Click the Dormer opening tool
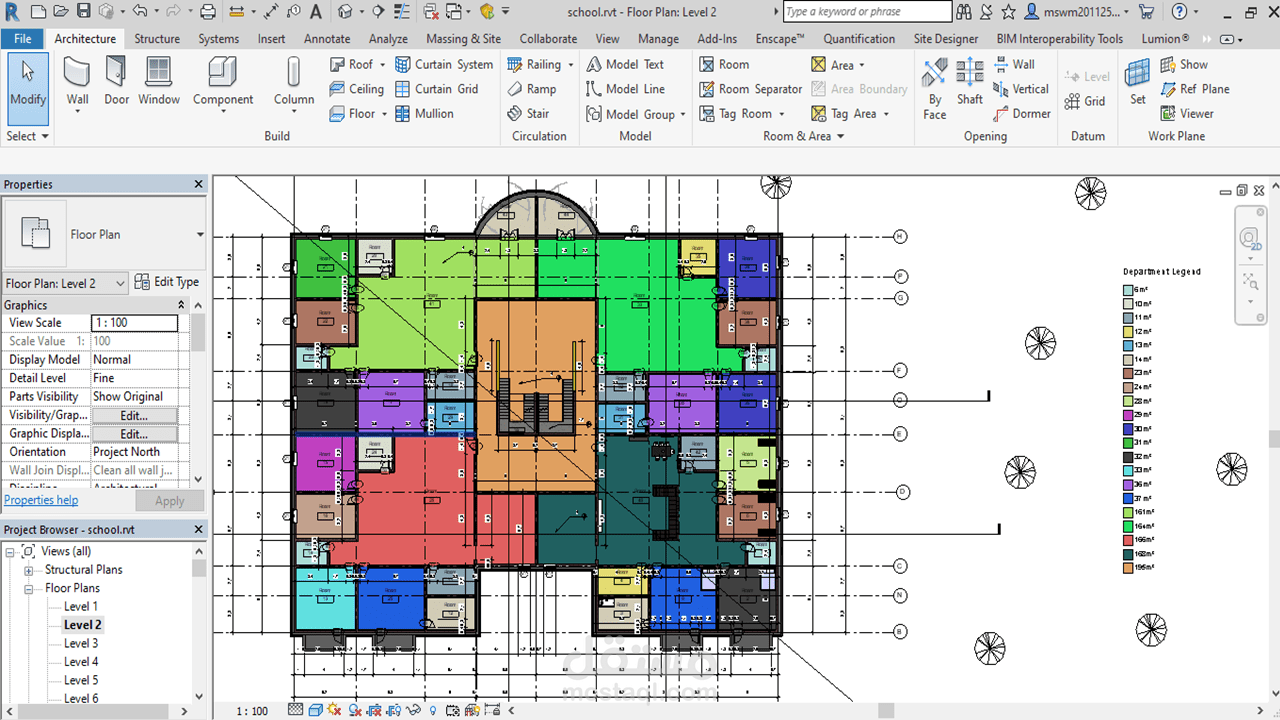This screenshot has width=1280, height=720. [x=1021, y=114]
